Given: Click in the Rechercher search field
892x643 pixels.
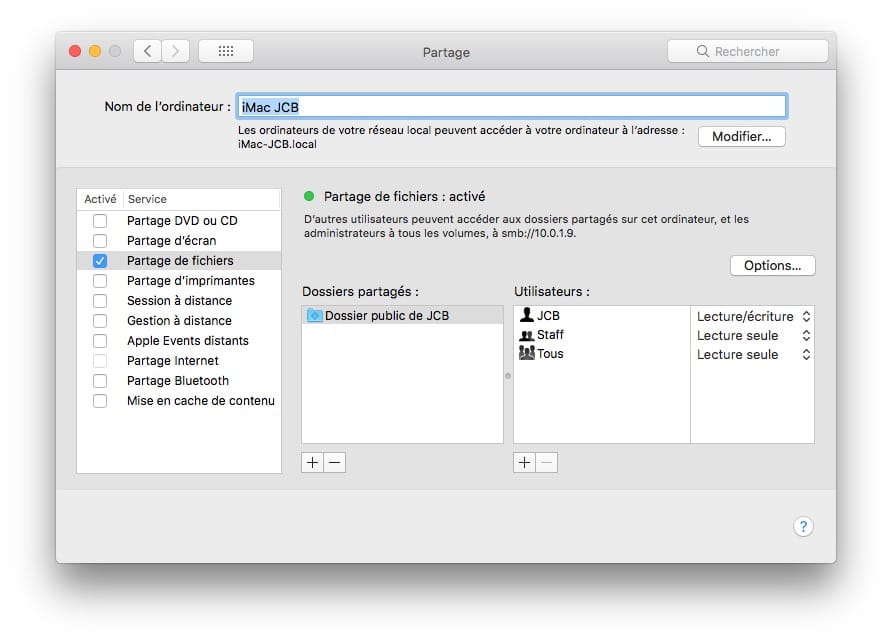Looking at the screenshot, I should 748,51.
